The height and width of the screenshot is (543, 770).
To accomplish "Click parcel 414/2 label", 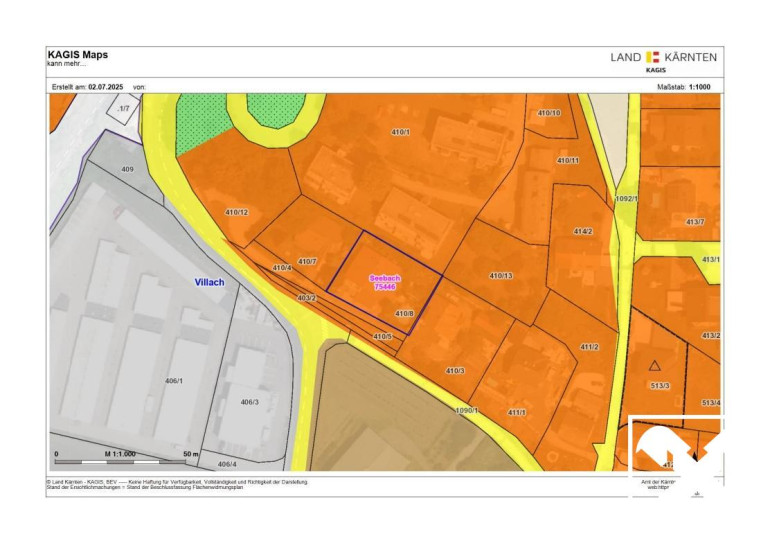I will [582, 231].
